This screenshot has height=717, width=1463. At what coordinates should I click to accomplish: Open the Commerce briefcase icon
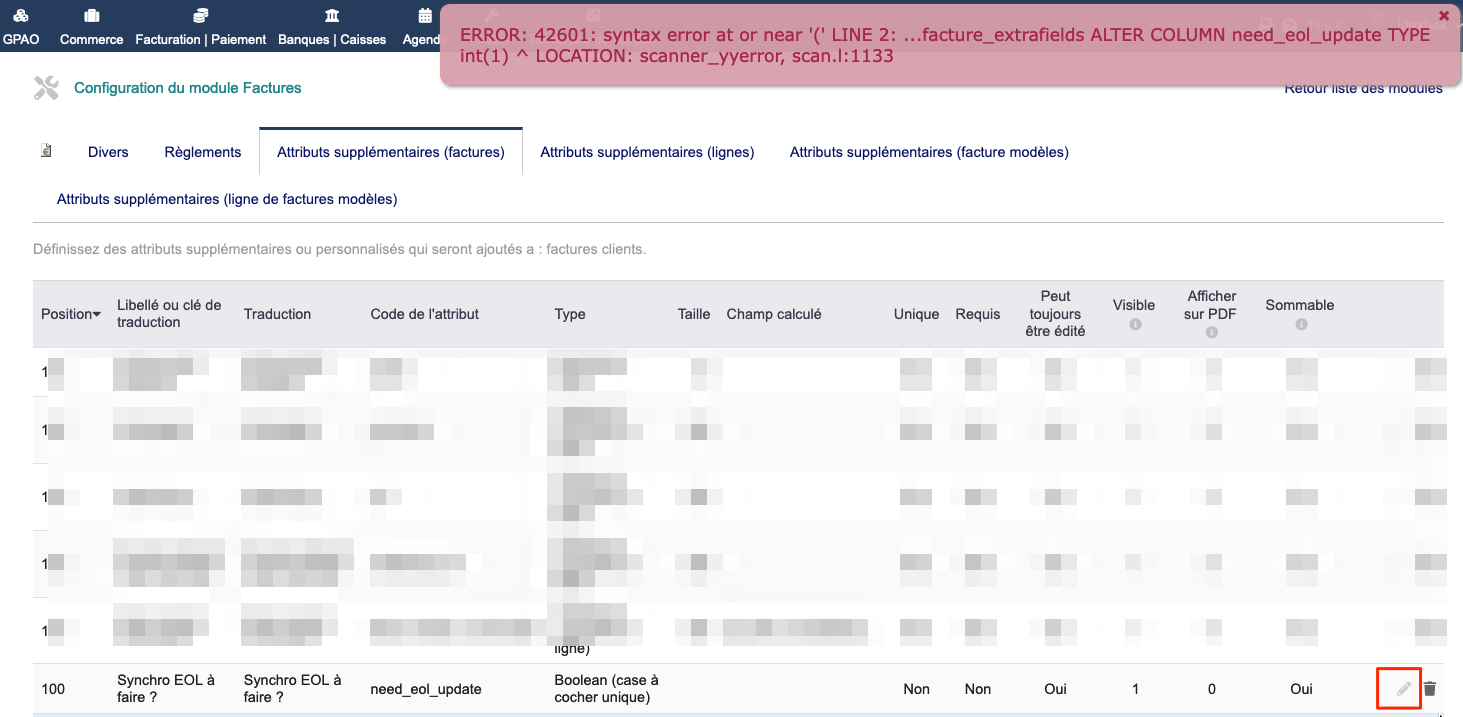point(91,15)
